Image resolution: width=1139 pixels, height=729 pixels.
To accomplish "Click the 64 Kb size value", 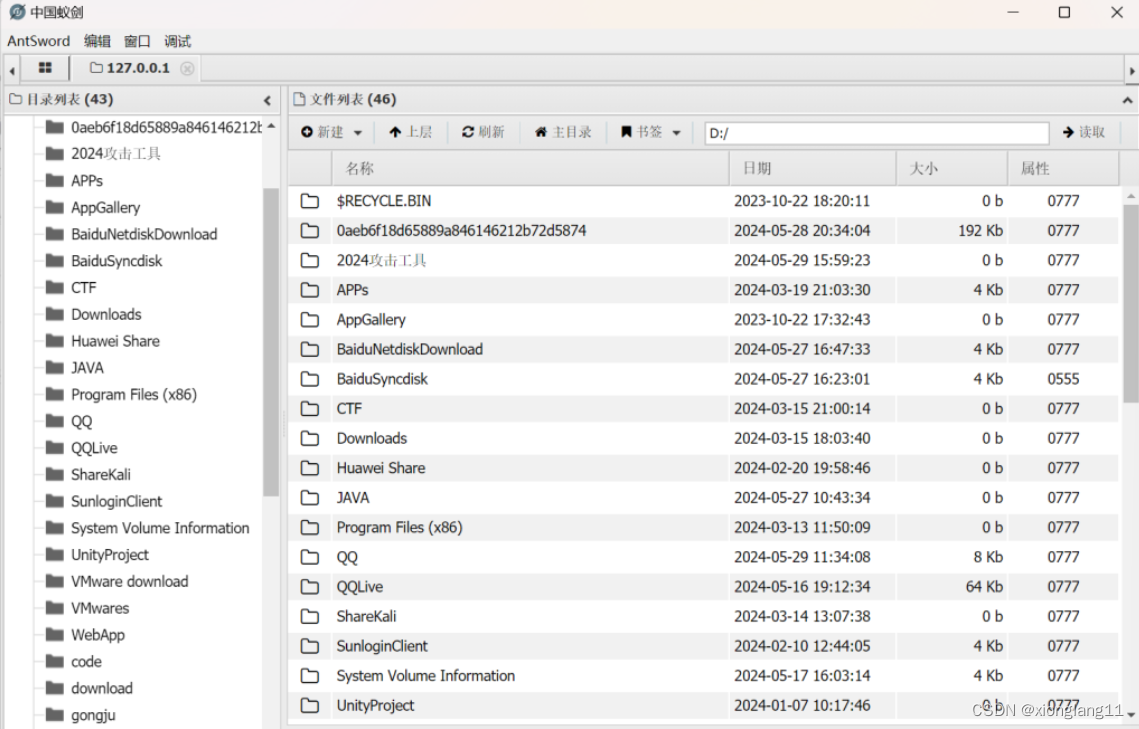I will (984, 587).
